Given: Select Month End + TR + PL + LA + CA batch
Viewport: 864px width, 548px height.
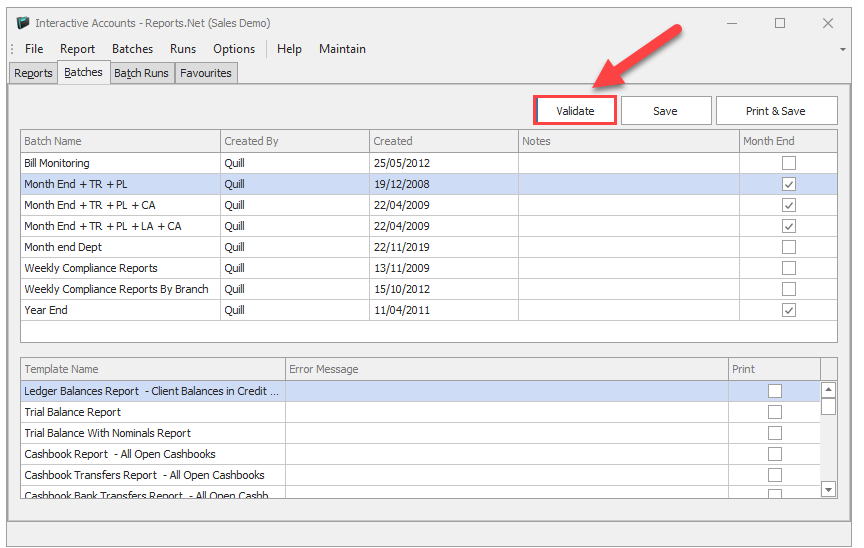Looking at the screenshot, I should point(429,226).
